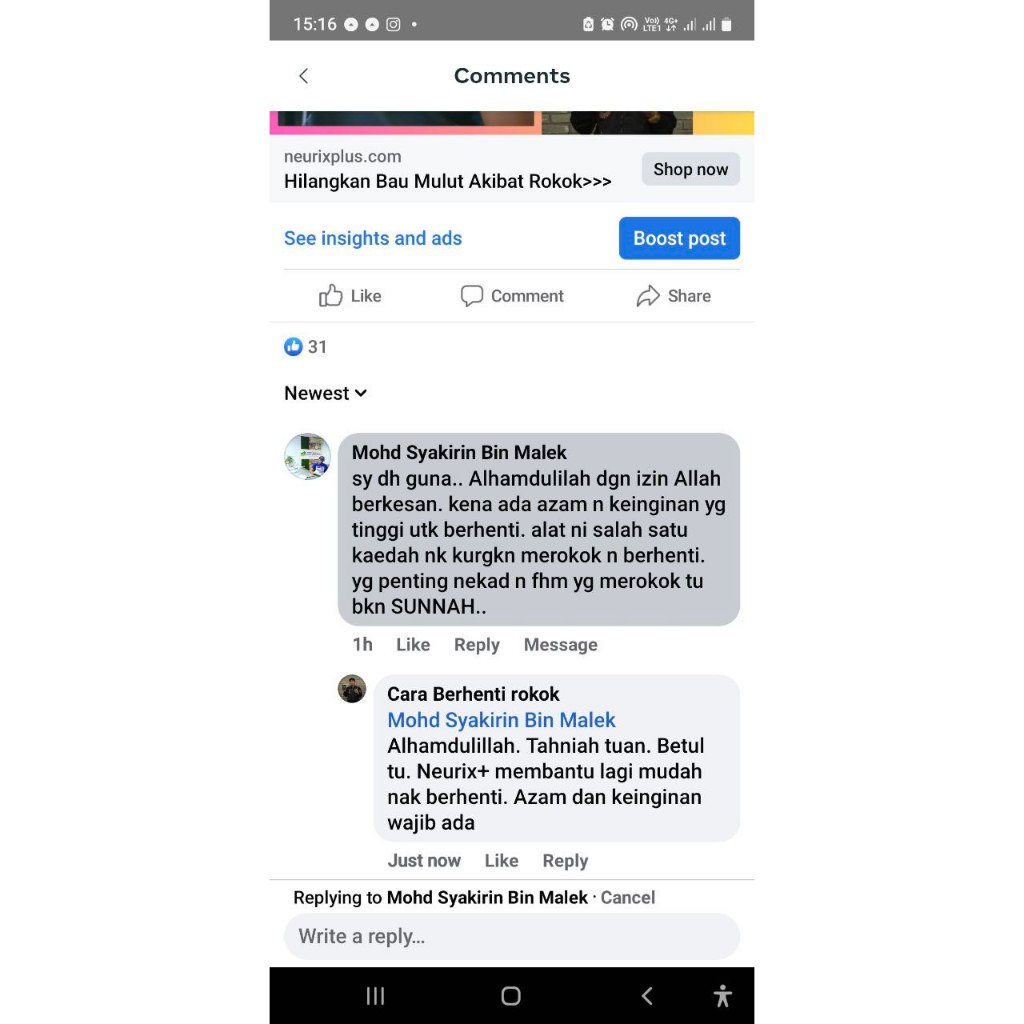Tap the accessibility figure icon
This screenshot has height=1024, width=1024.
tap(722, 996)
